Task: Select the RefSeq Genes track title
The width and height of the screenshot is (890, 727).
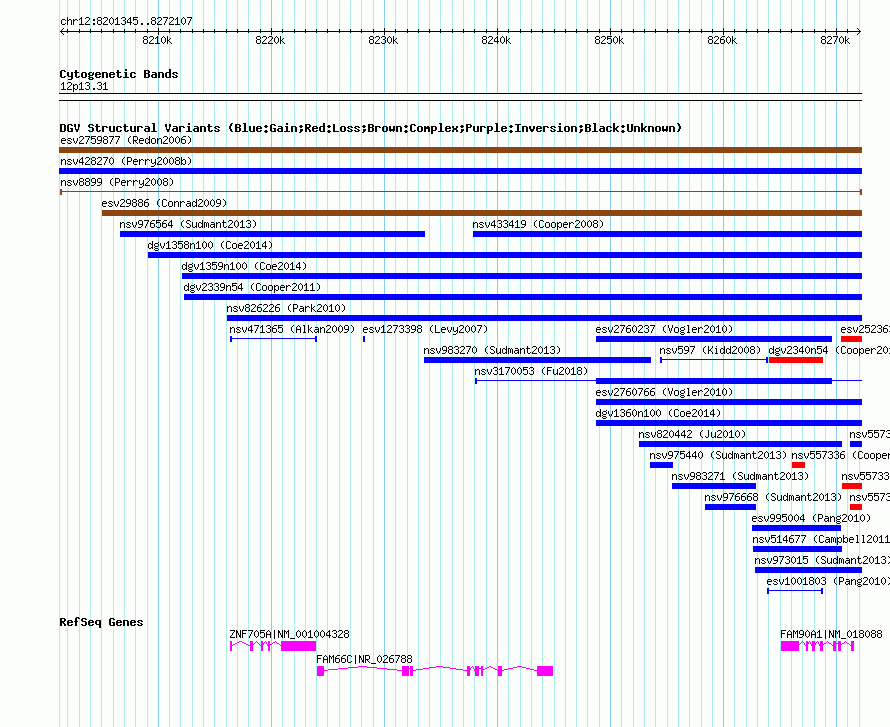Action: click(x=101, y=622)
